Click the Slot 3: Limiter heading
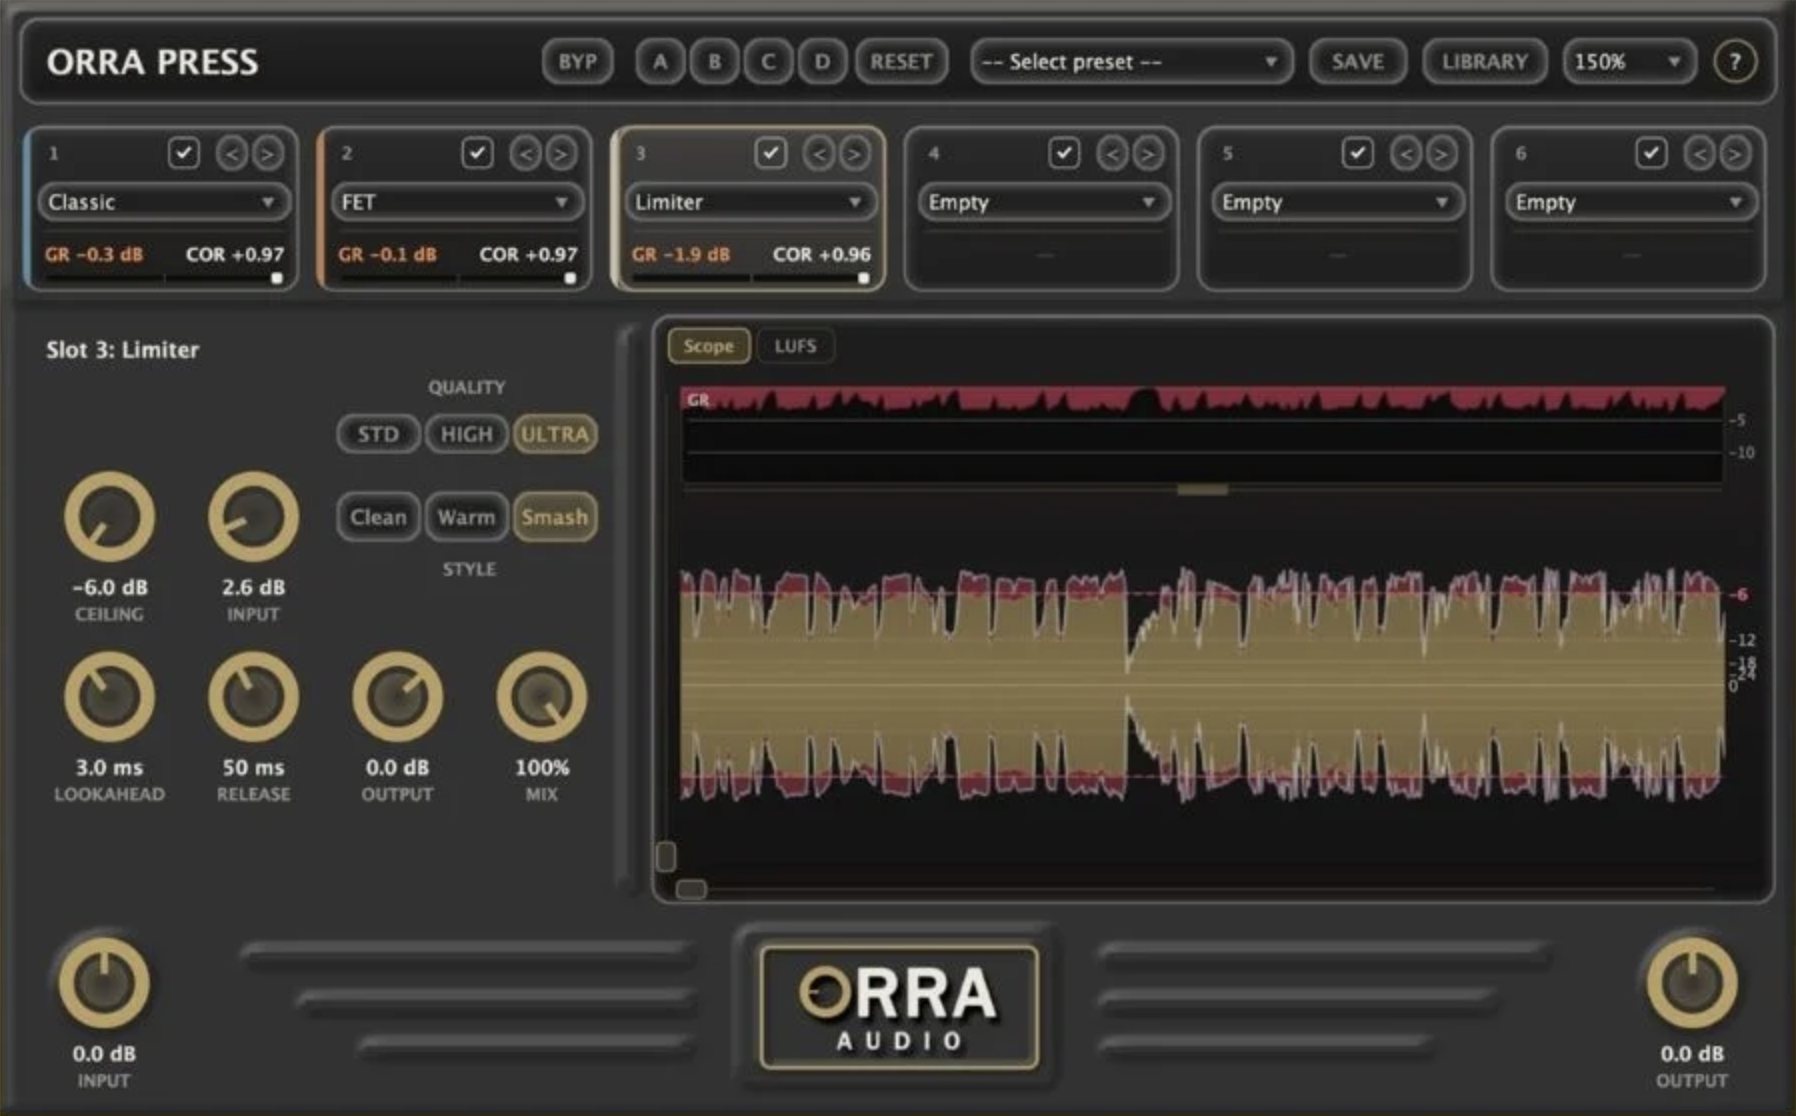 point(123,350)
